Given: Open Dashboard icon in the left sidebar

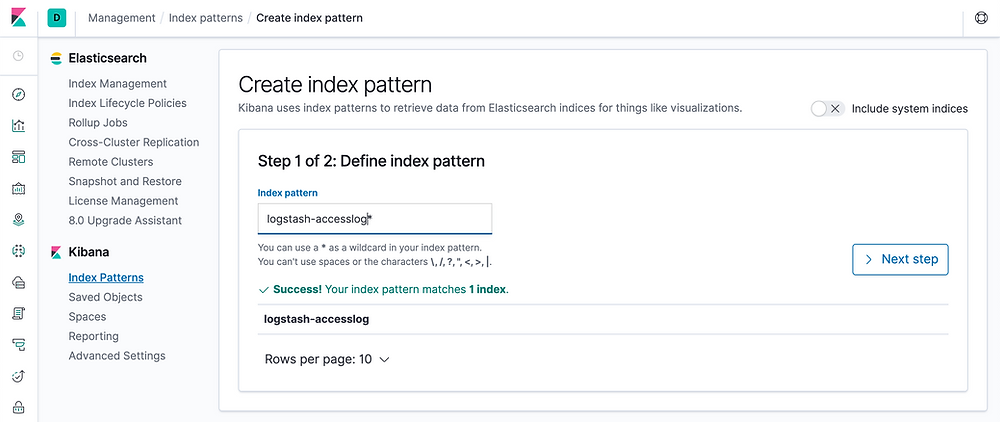Looking at the screenshot, I should pyautogui.click(x=18, y=157).
